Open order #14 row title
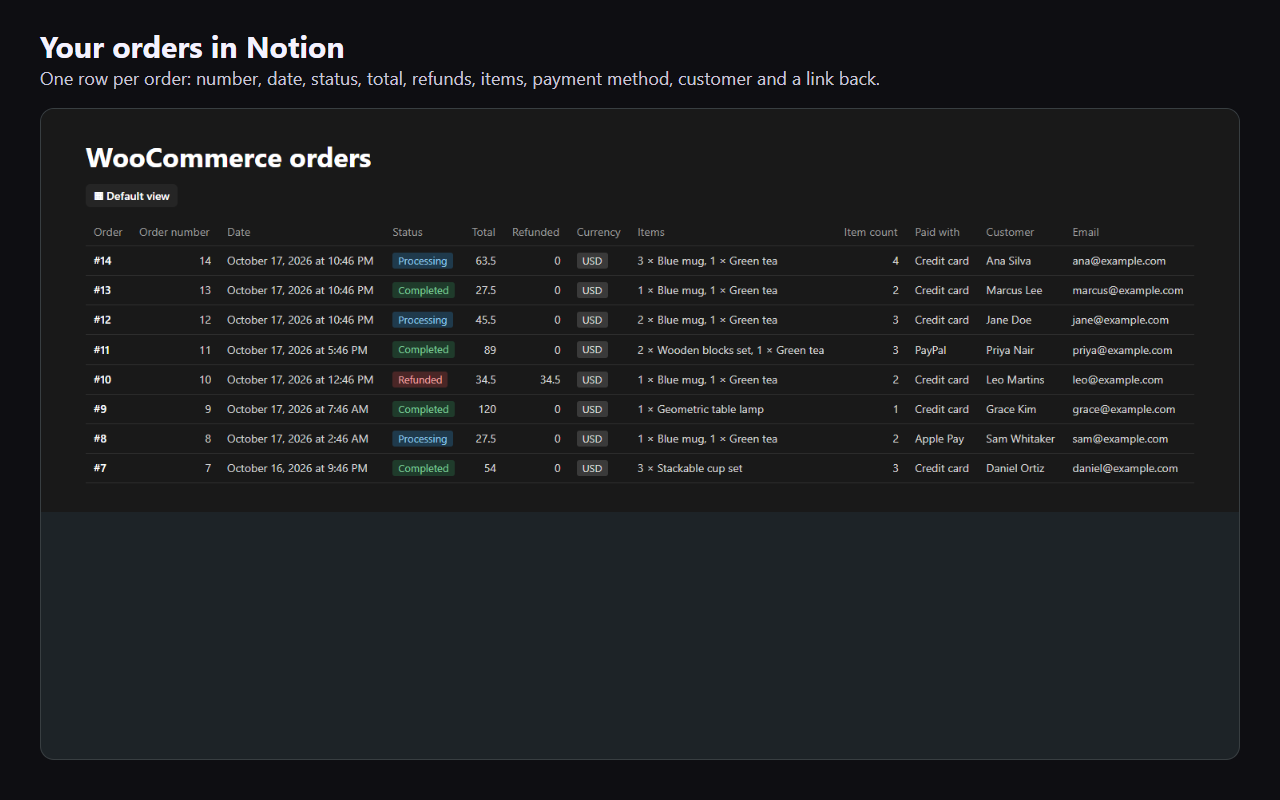 point(103,261)
